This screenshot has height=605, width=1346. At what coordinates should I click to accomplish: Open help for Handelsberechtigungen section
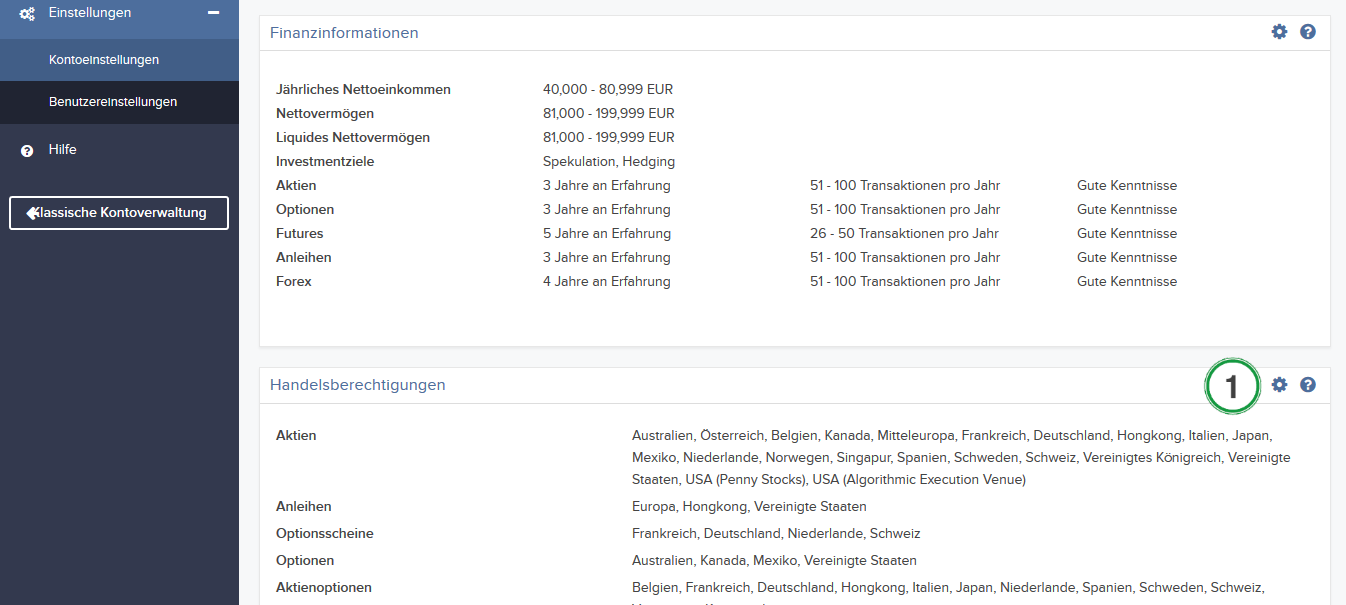[1308, 384]
